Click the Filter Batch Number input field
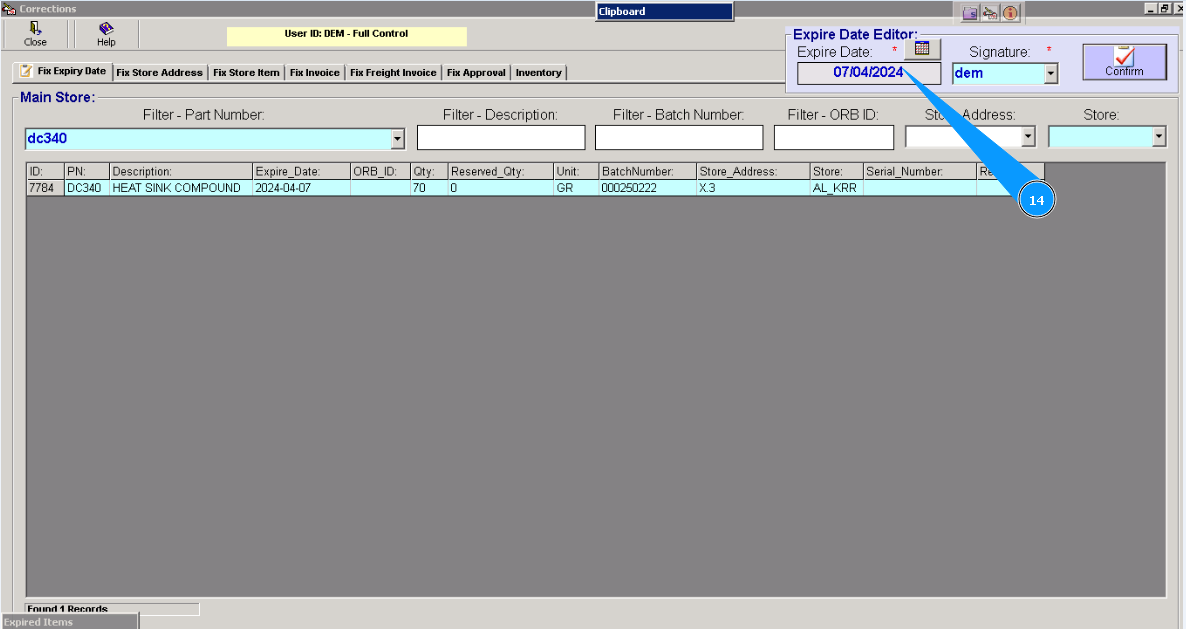Screen dimensions: 1186x630 [x=678, y=138]
